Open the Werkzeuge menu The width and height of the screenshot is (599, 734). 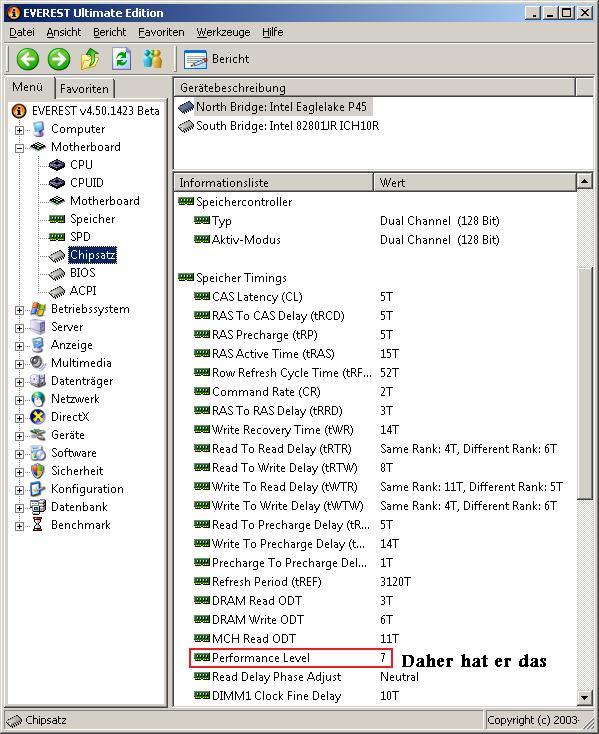(x=223, y=32)
